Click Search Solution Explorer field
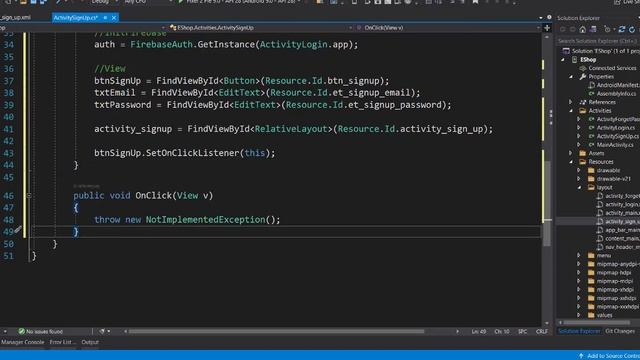640x360 pixels. point(598,41)
